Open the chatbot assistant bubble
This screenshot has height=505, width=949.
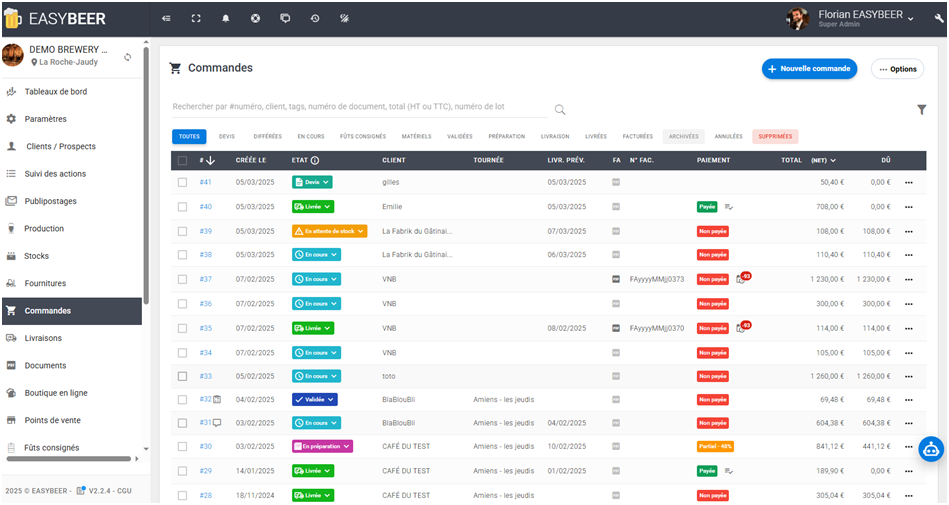coord(931,449)
